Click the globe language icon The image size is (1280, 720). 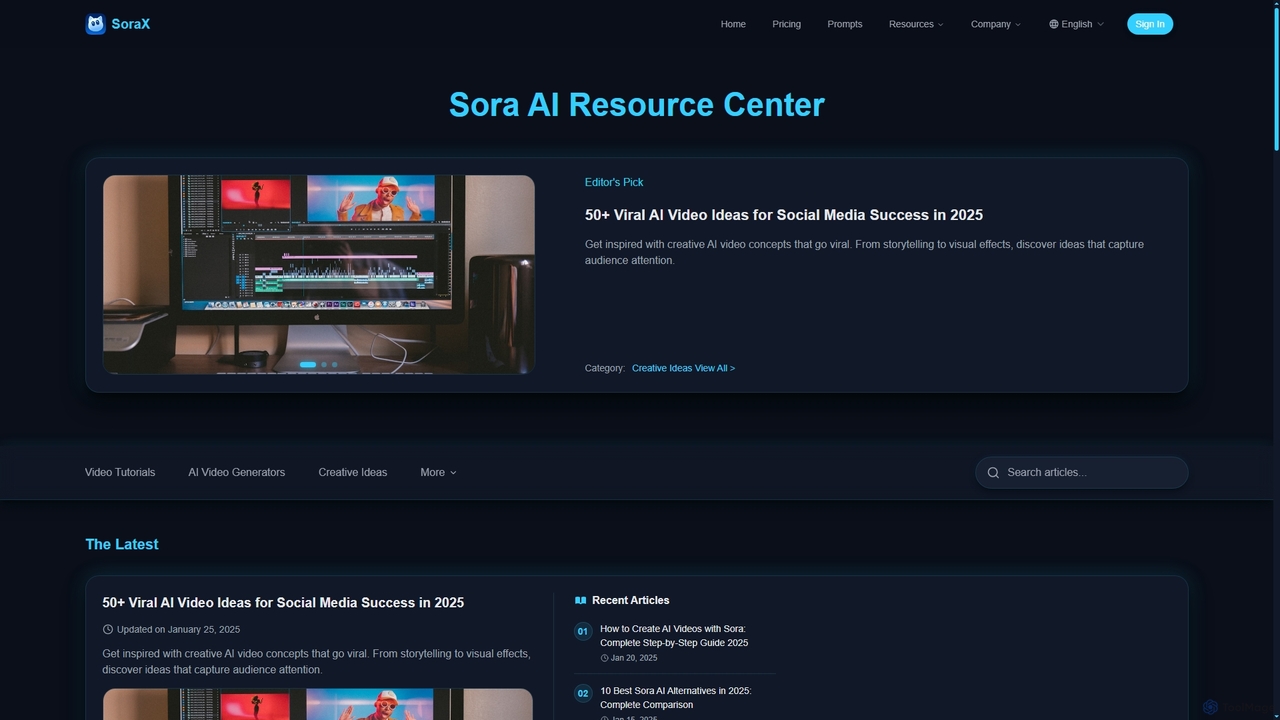click(x=1054, y=24)
